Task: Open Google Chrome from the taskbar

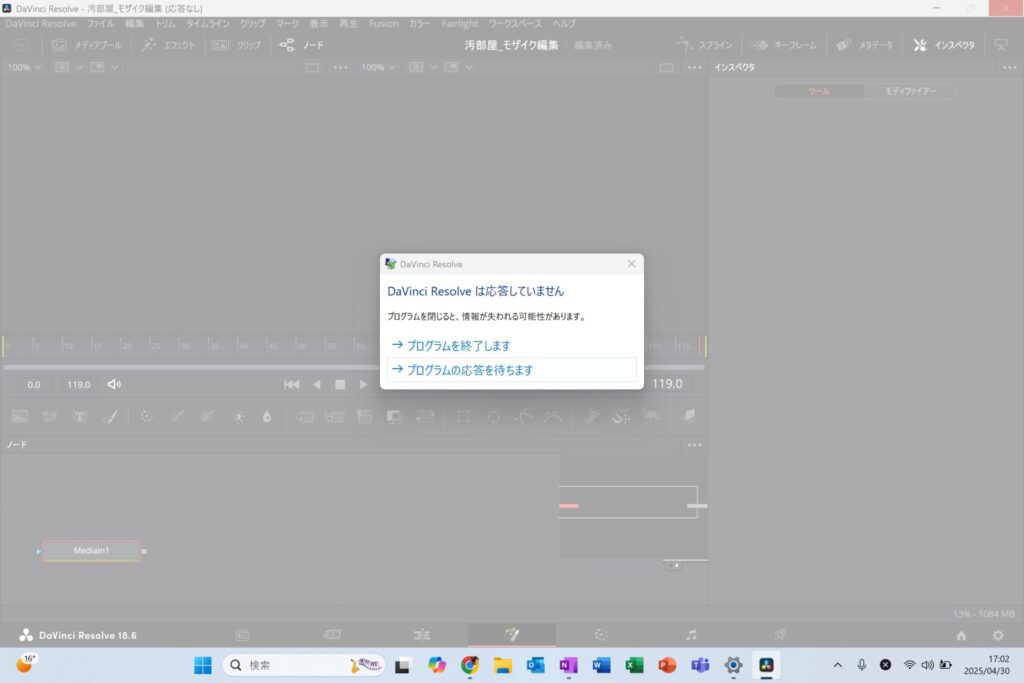Action: pyautogui.click(x=470, y=665)
